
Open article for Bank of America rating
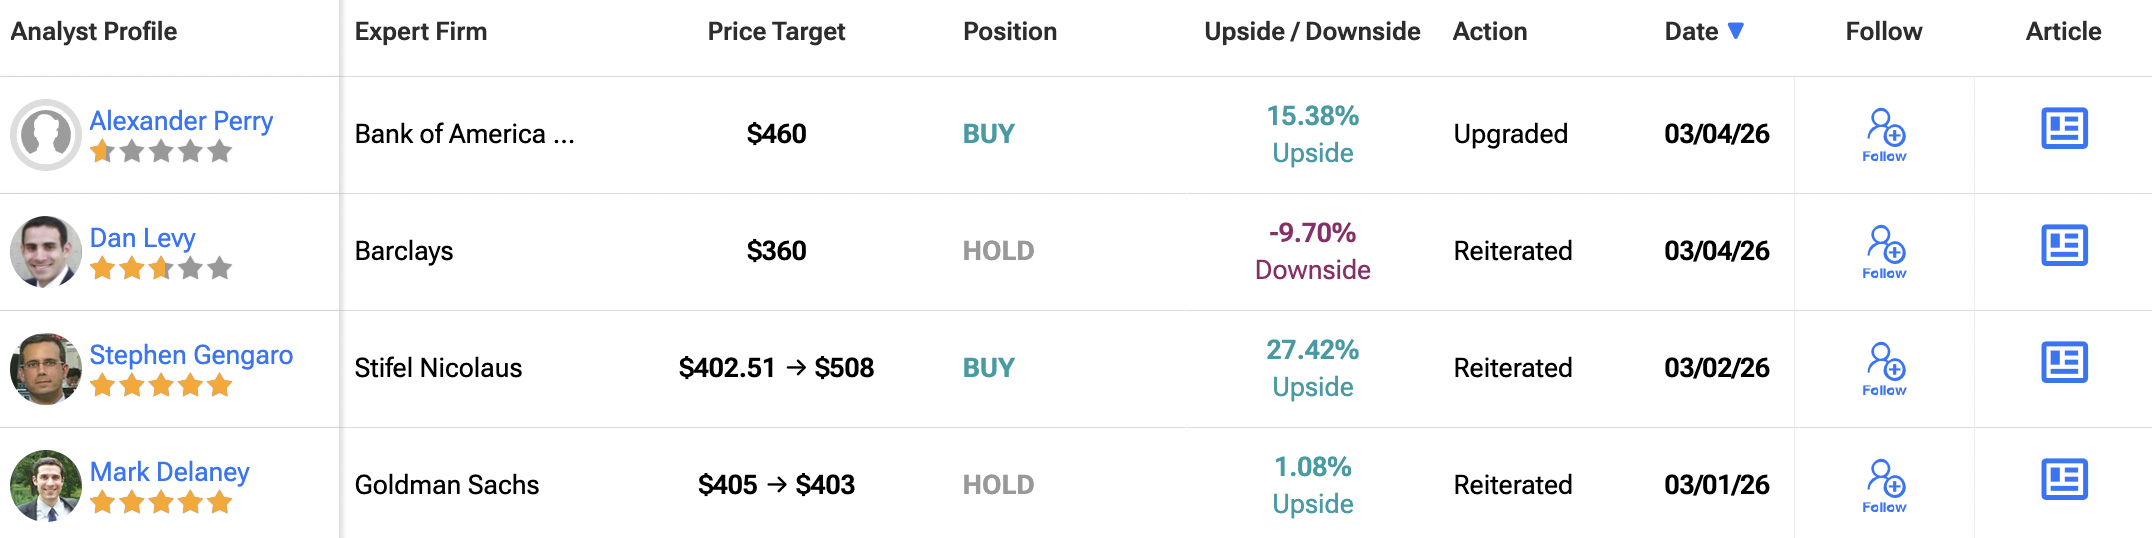(x=2064, y=129)
